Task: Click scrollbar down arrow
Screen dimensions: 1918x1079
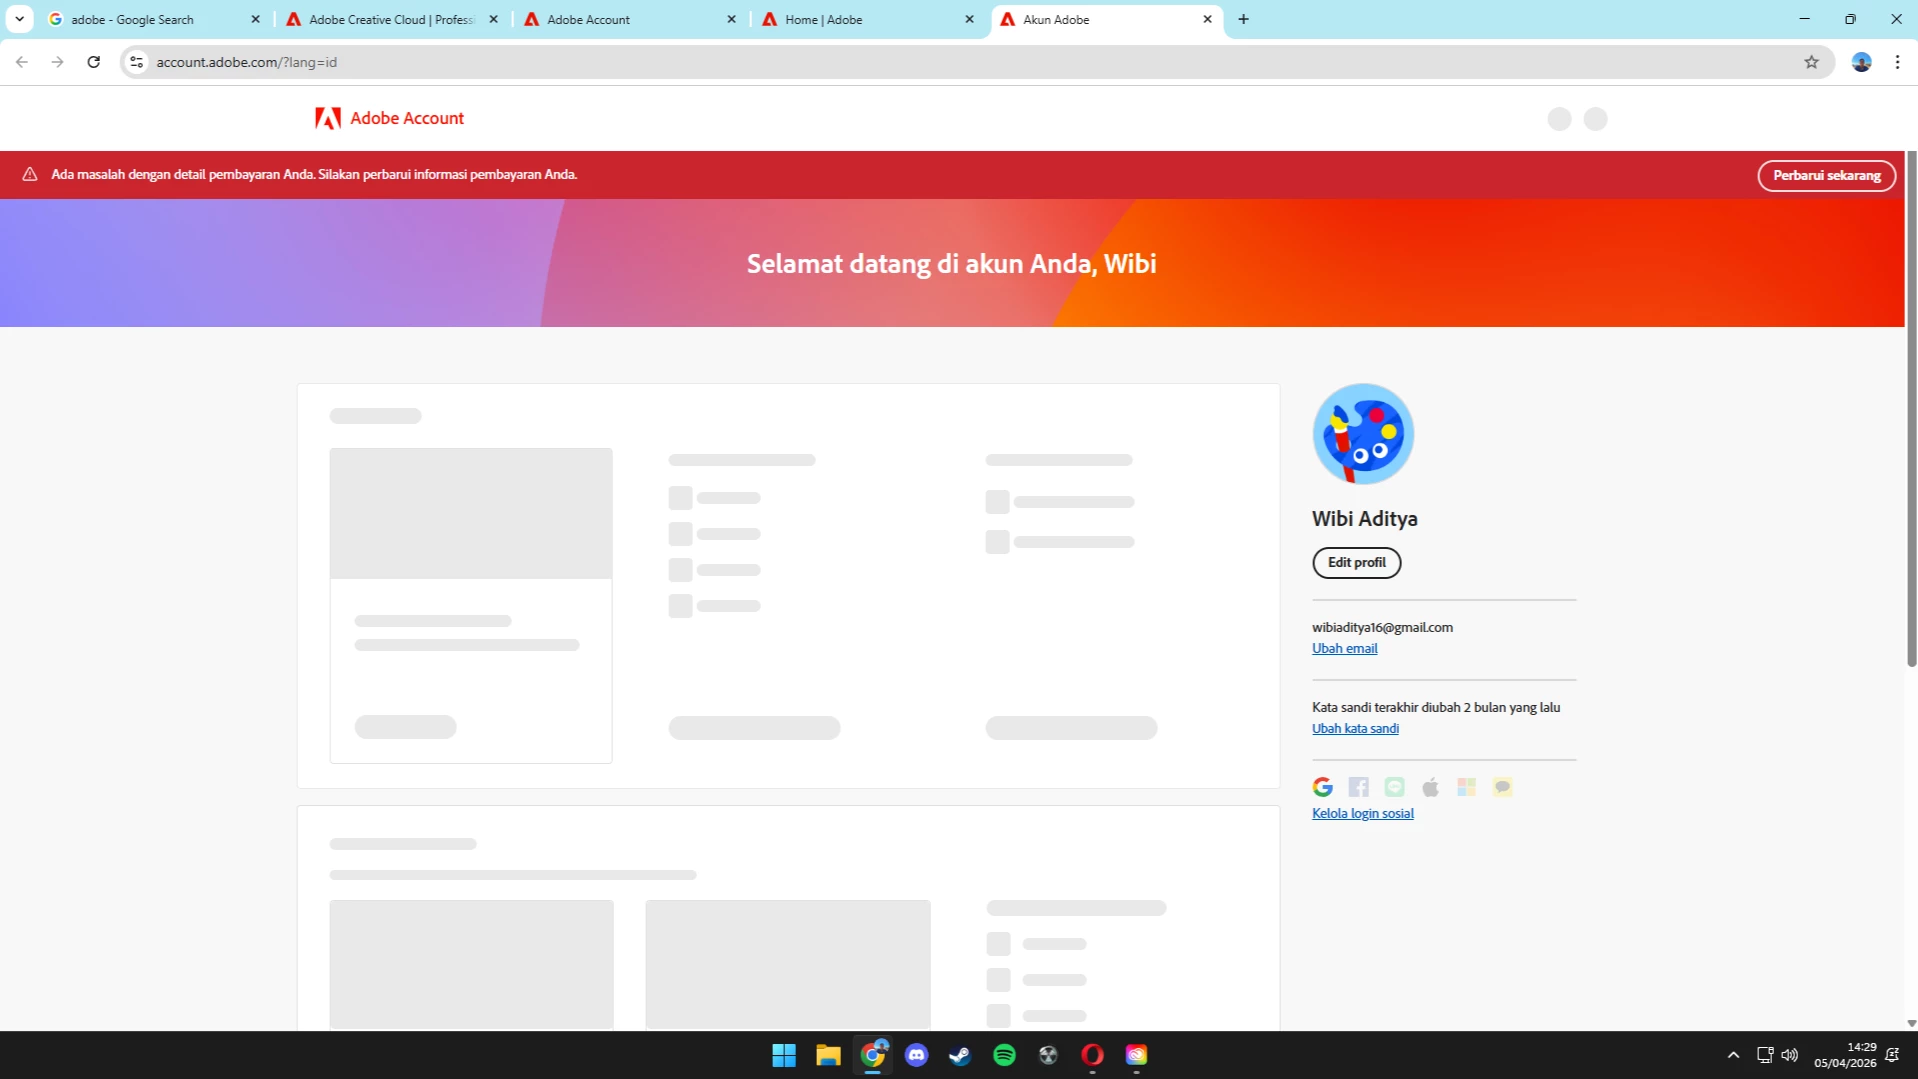Action: tap(1911, 1023)
